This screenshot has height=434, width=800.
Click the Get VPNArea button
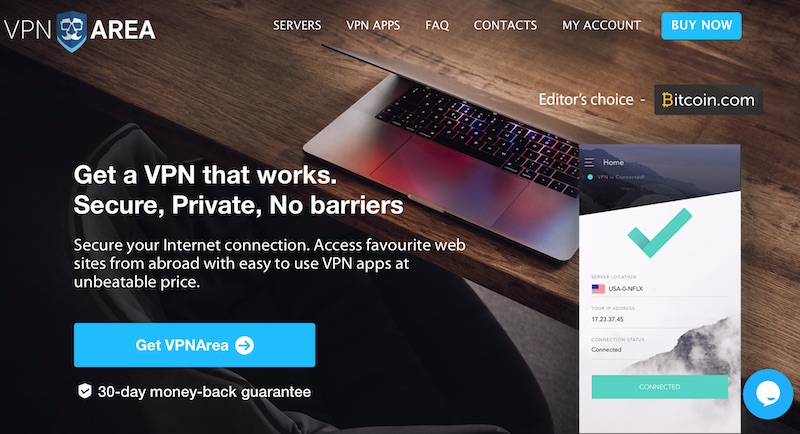(x=194, y=345)
